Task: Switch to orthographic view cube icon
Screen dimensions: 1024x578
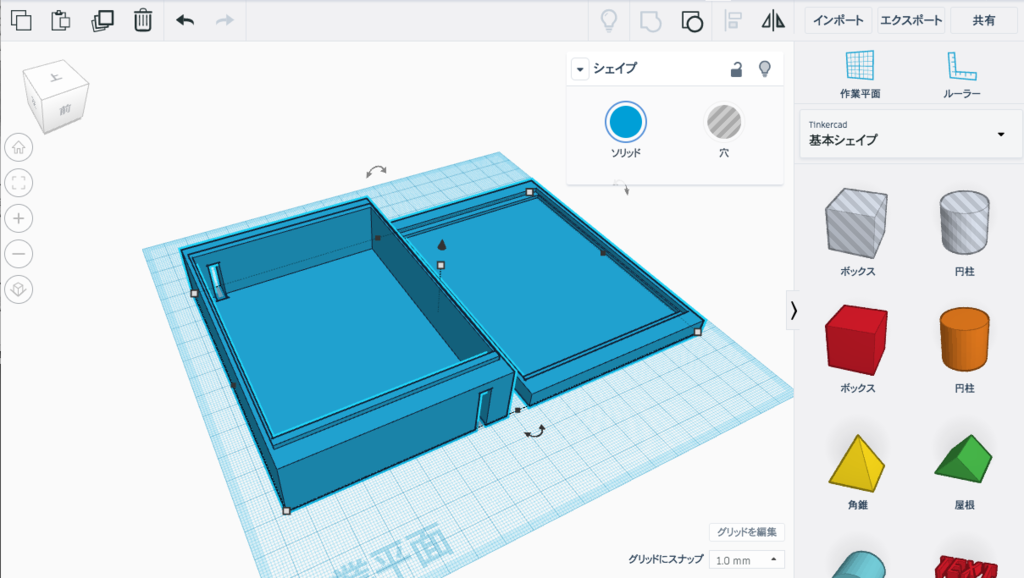Action: point(19,289)
